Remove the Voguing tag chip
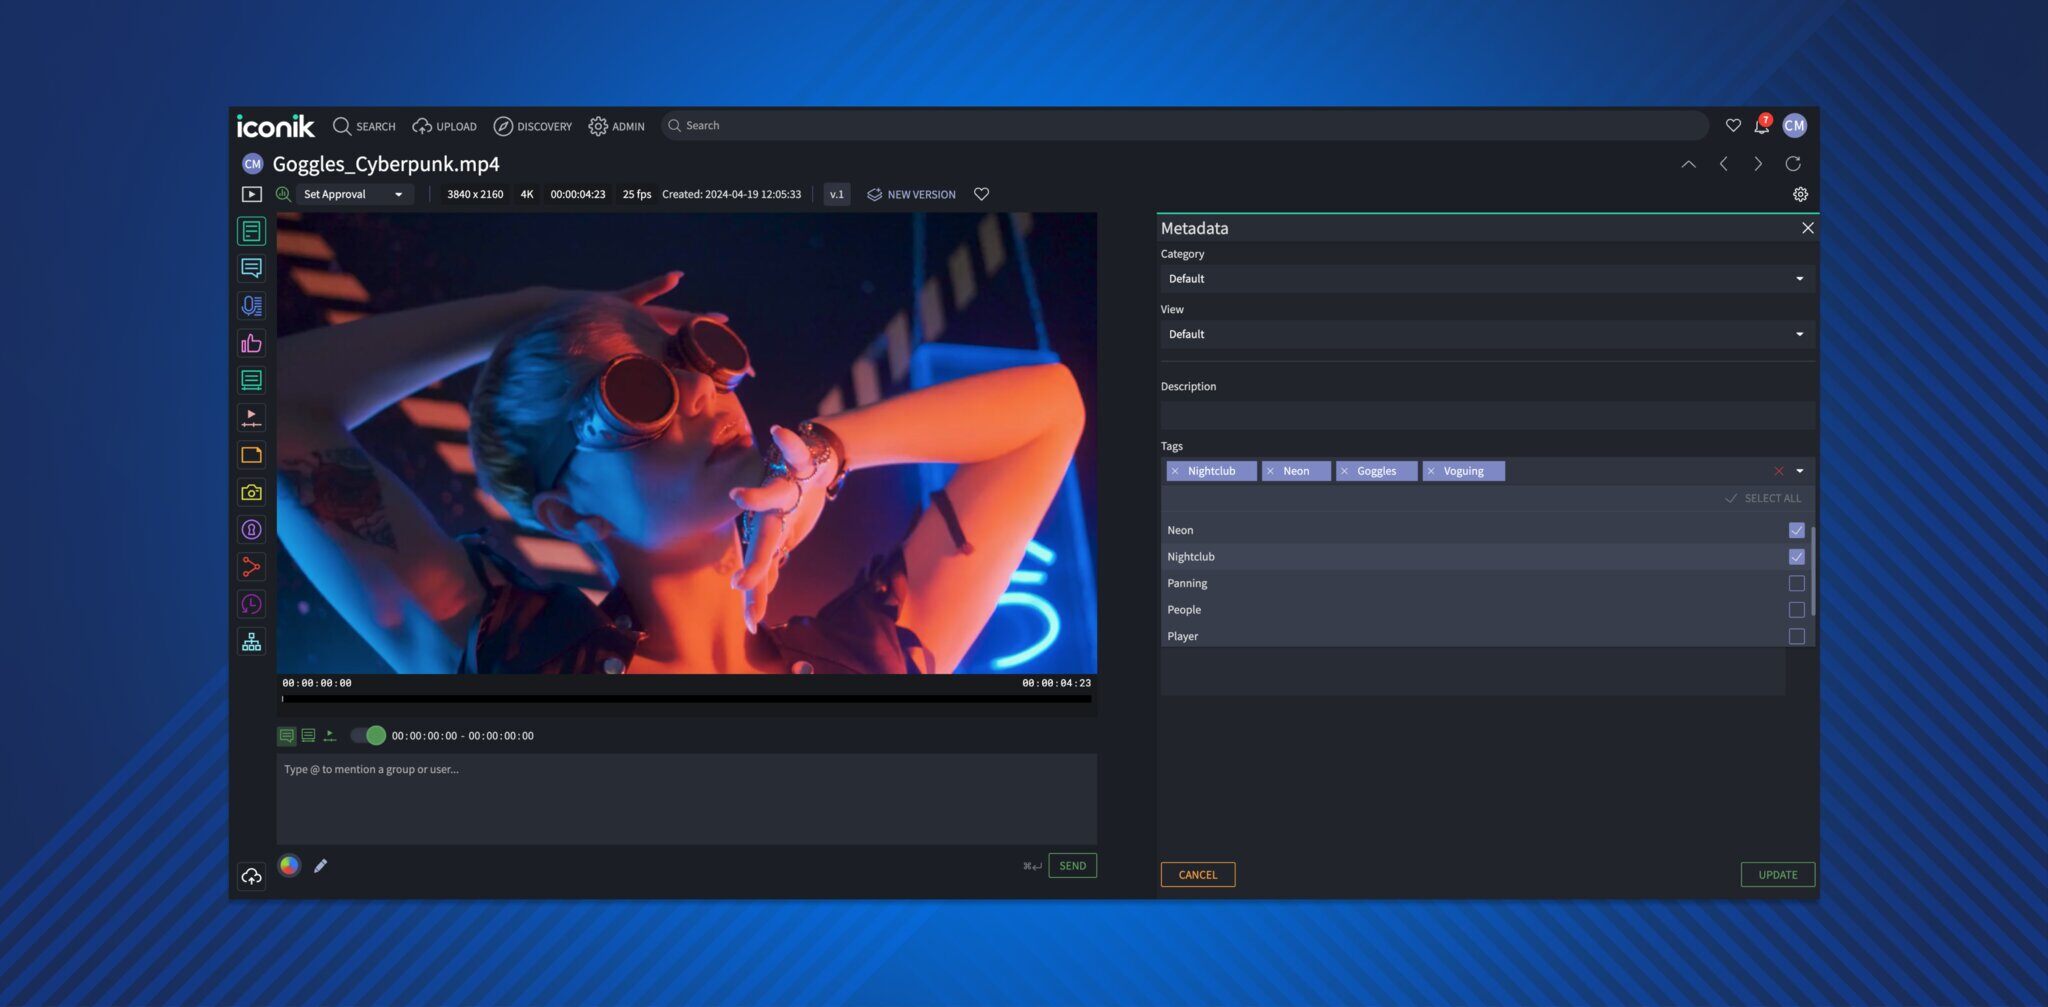 pyautogui.click(x=1430, y=471)
